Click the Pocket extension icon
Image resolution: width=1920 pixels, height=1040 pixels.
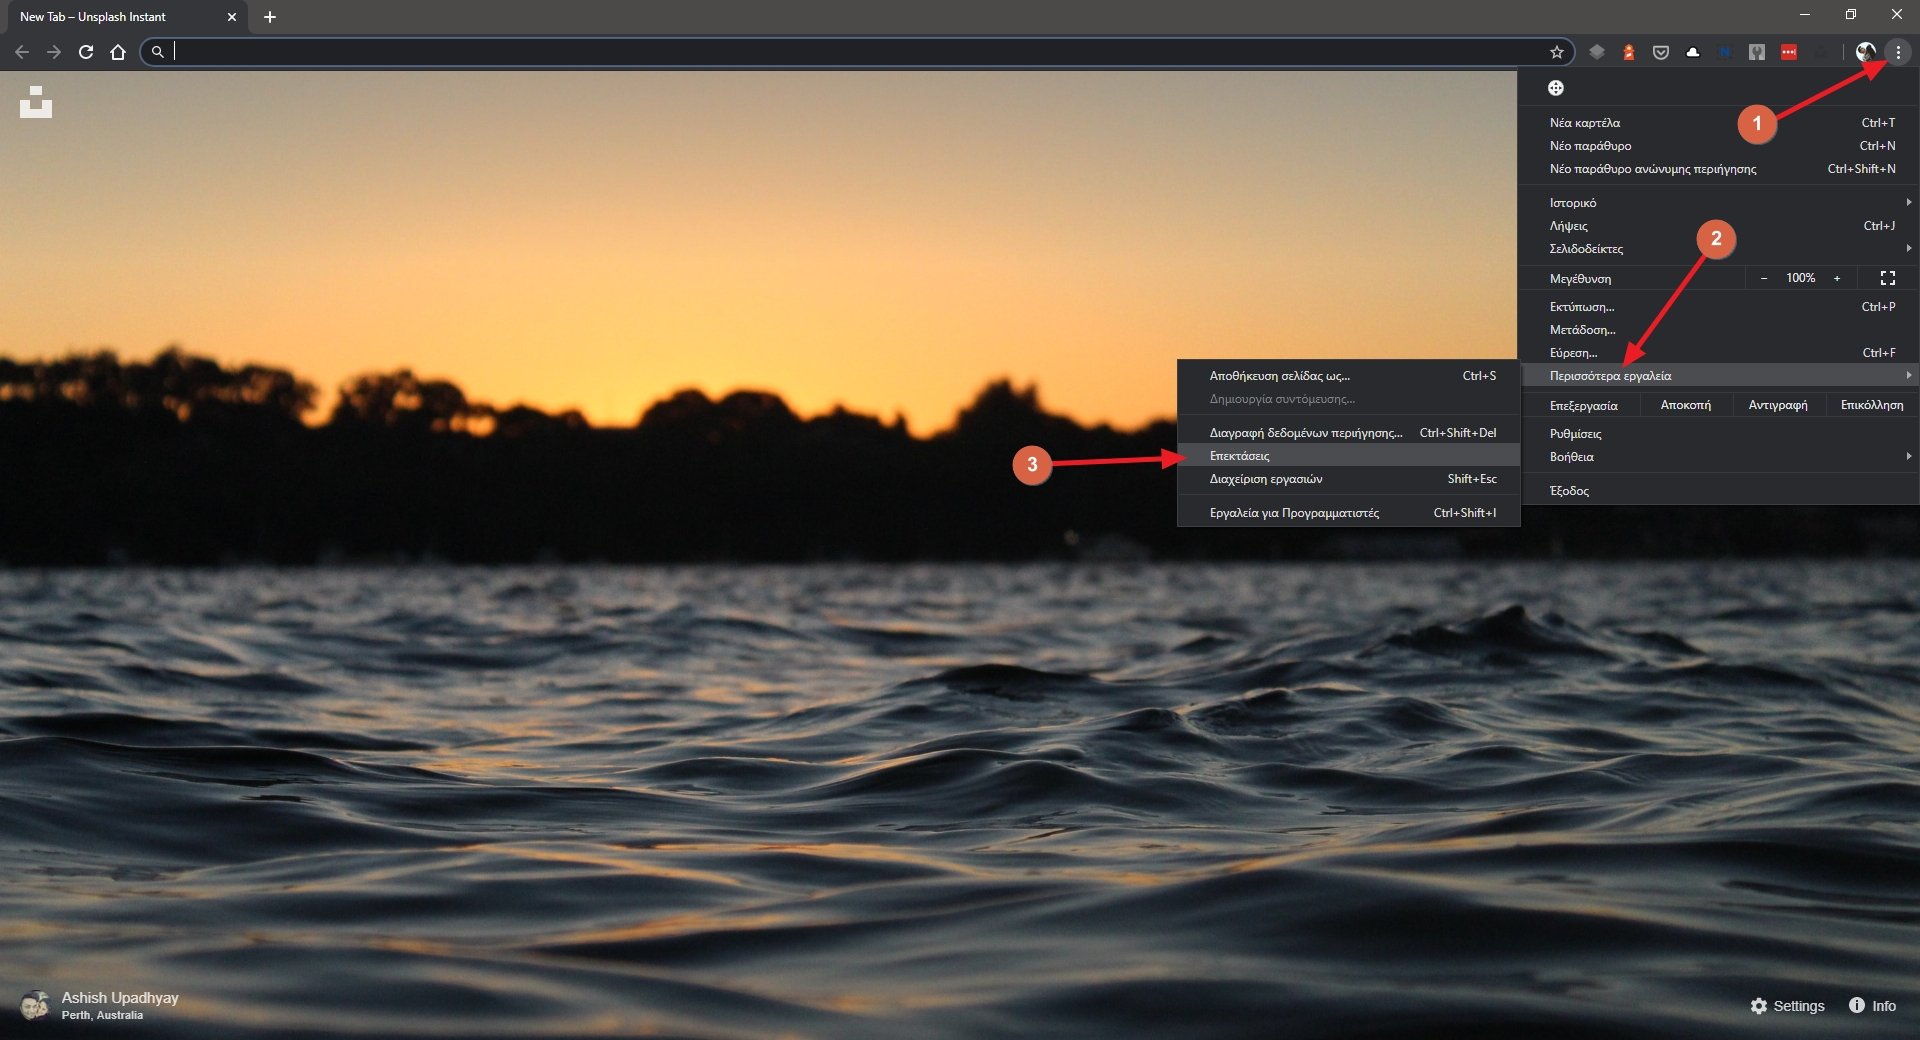point(1660,52)
